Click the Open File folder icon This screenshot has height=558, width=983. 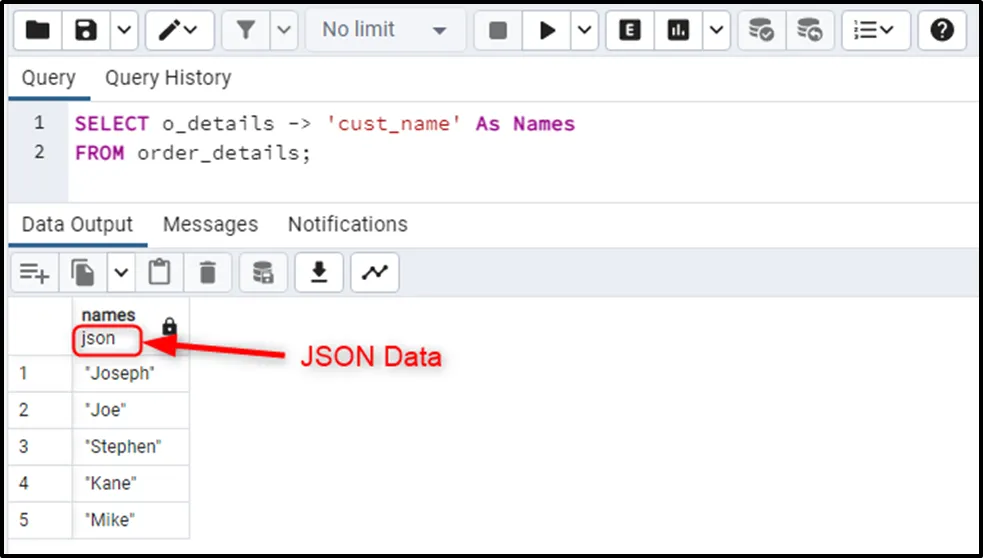coord(37,30)
